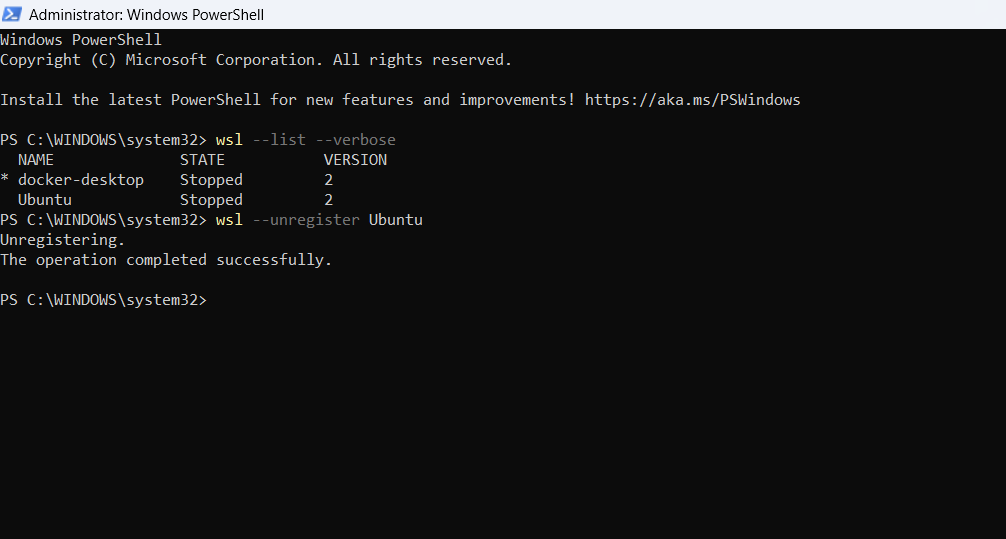
Task: Click the "Administrator: Windows PowerShell" window title
Action: (x=146, y=15)
